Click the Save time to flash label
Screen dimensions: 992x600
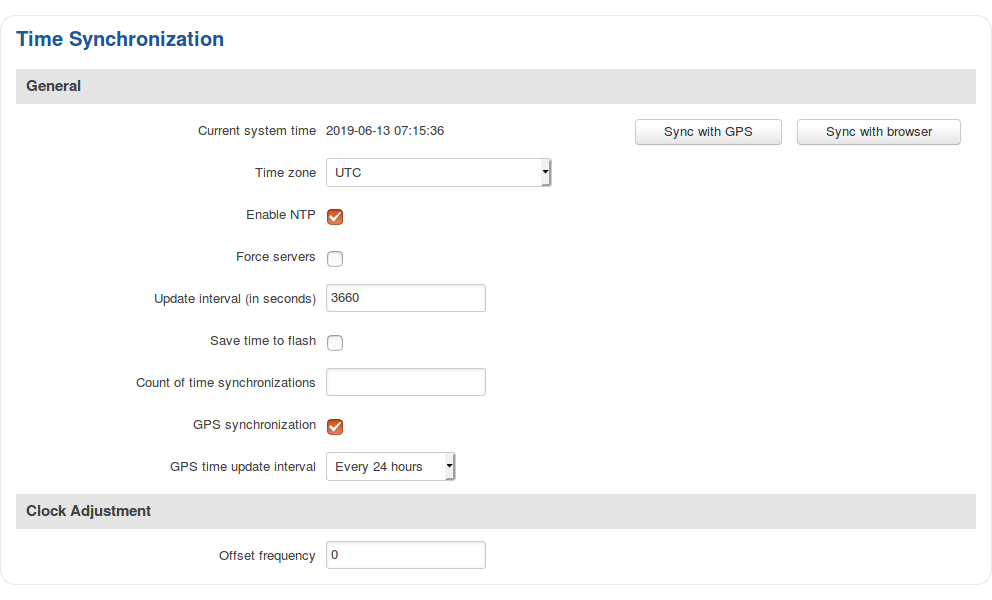[x=262, y=341]
